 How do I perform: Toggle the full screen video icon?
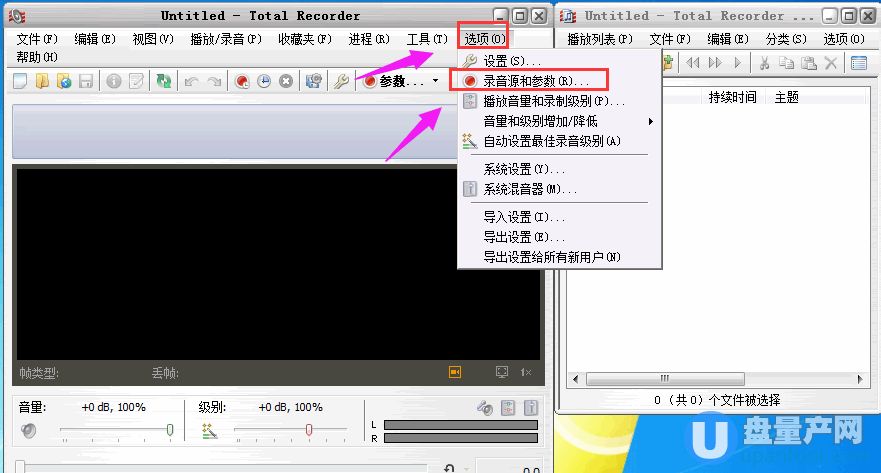[x=502, y=372]
